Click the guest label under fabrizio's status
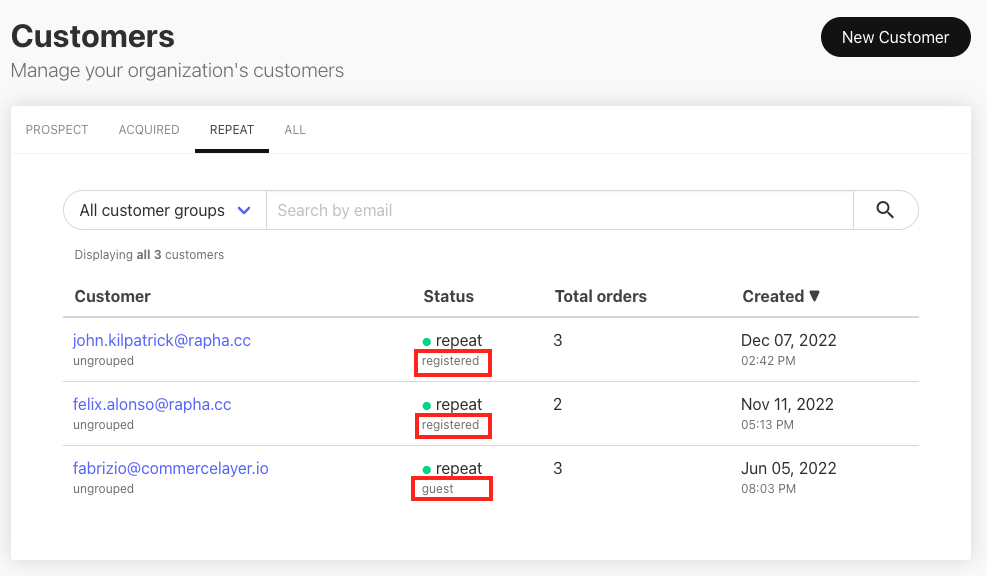The width and height of the screenshot is (987, 576). (x=438, y=489)
